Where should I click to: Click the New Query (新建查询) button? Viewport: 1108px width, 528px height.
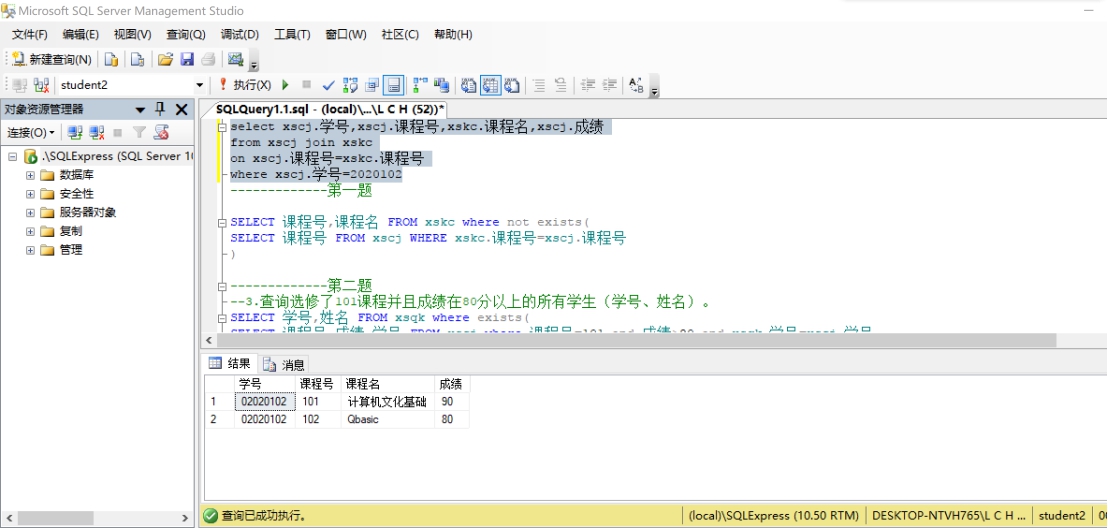click(x=52, y=60)
